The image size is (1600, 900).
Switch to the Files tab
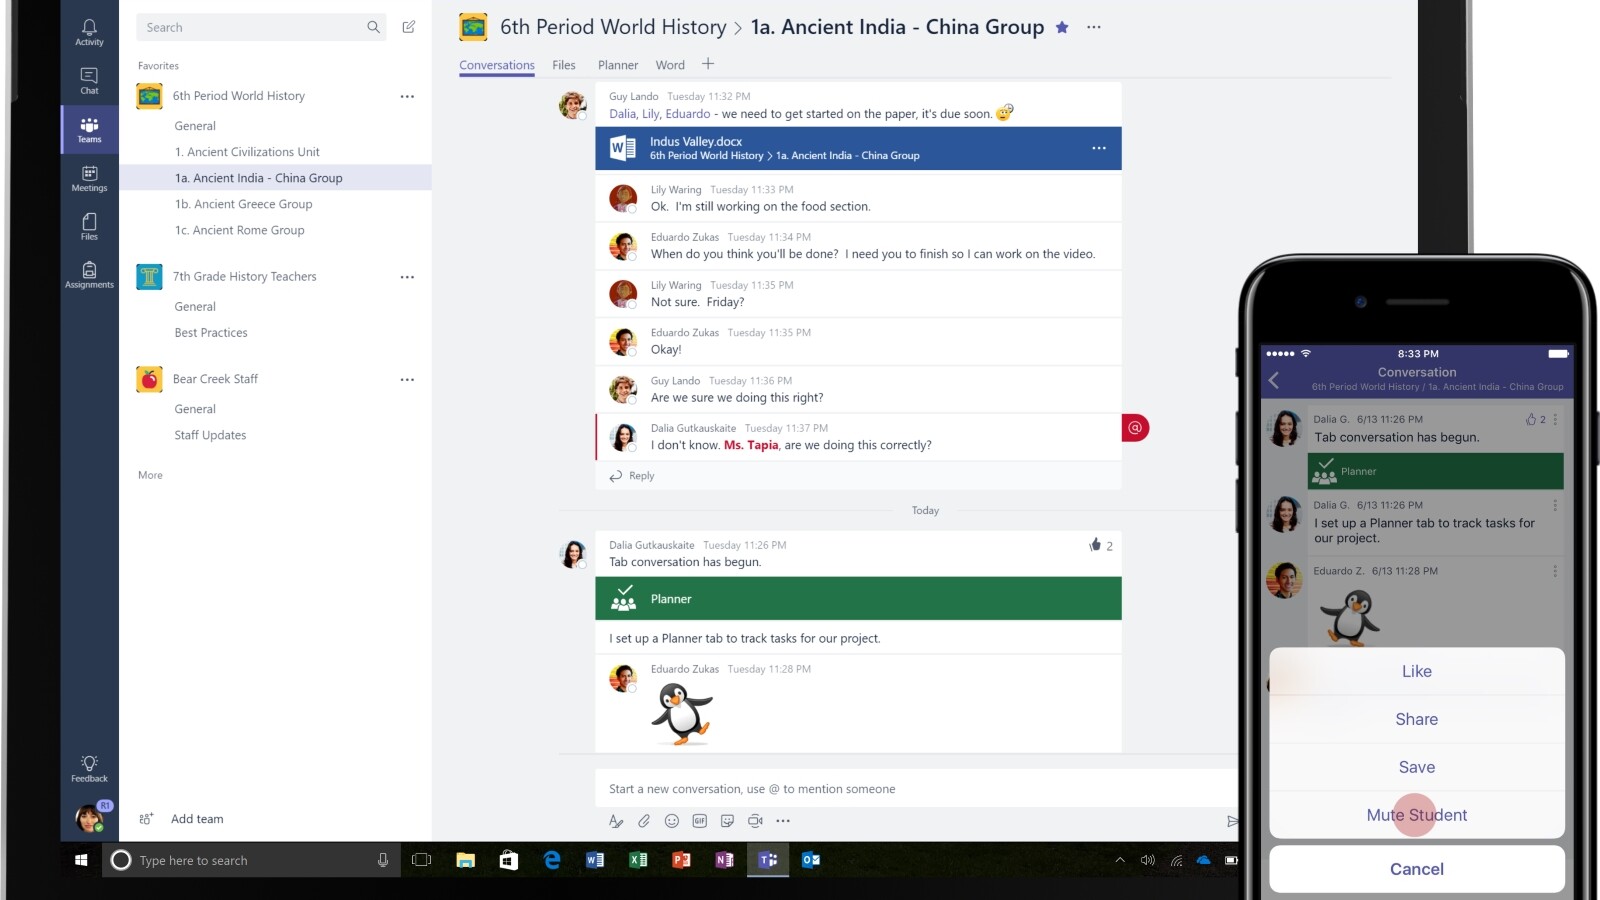(564, 65)
